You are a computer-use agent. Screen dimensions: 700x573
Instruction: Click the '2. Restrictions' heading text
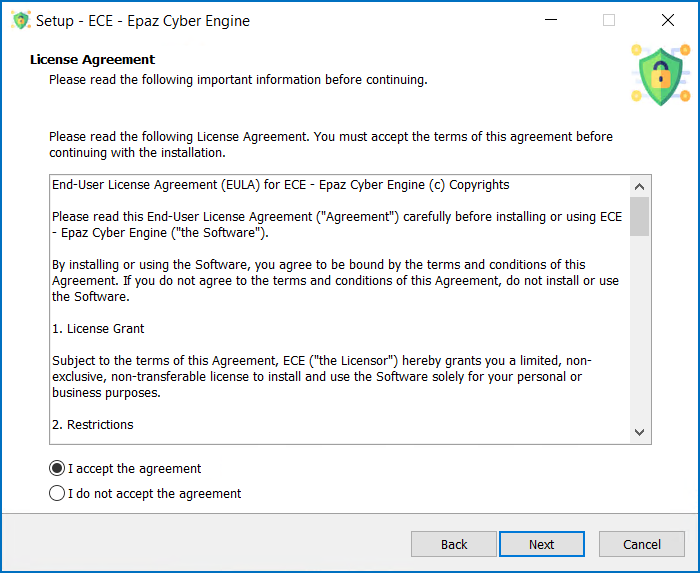click(x=92, y=425)
